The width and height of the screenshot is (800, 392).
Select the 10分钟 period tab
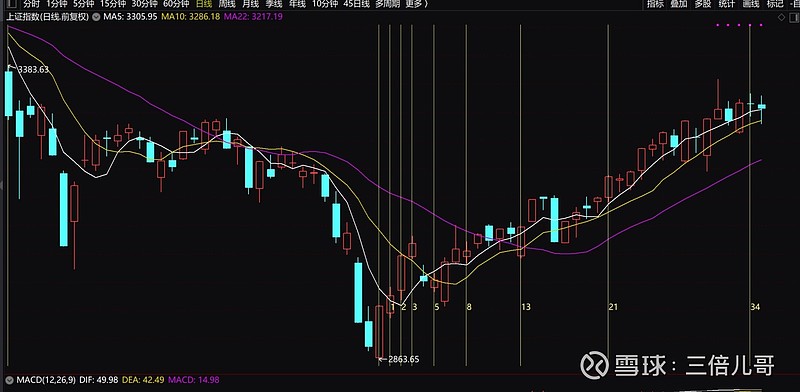[x=325, y=4]
